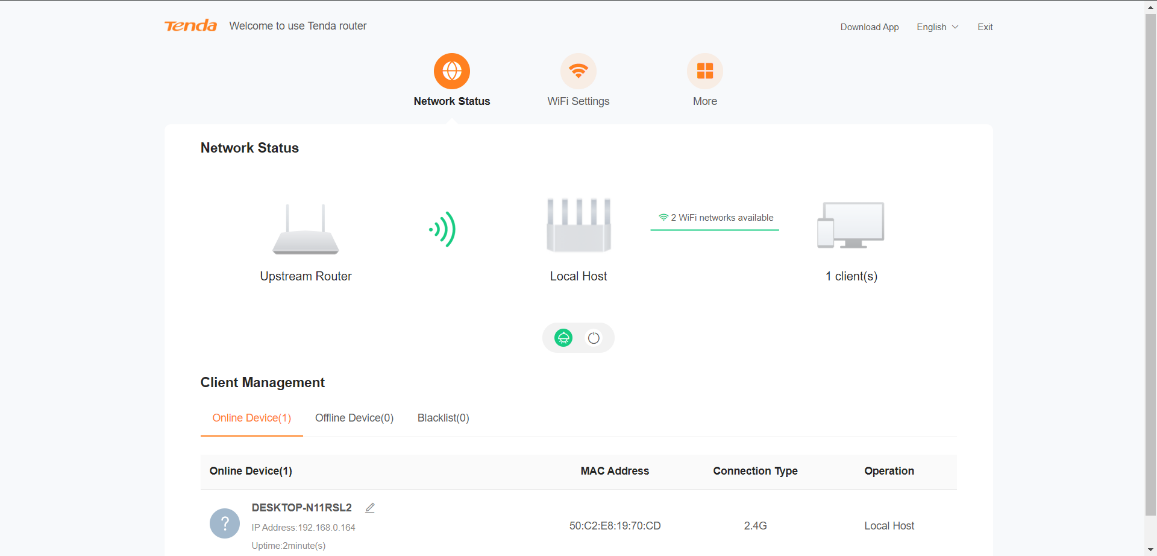Click the Tenda logo
1157x556 pixels.
point(191,26)
